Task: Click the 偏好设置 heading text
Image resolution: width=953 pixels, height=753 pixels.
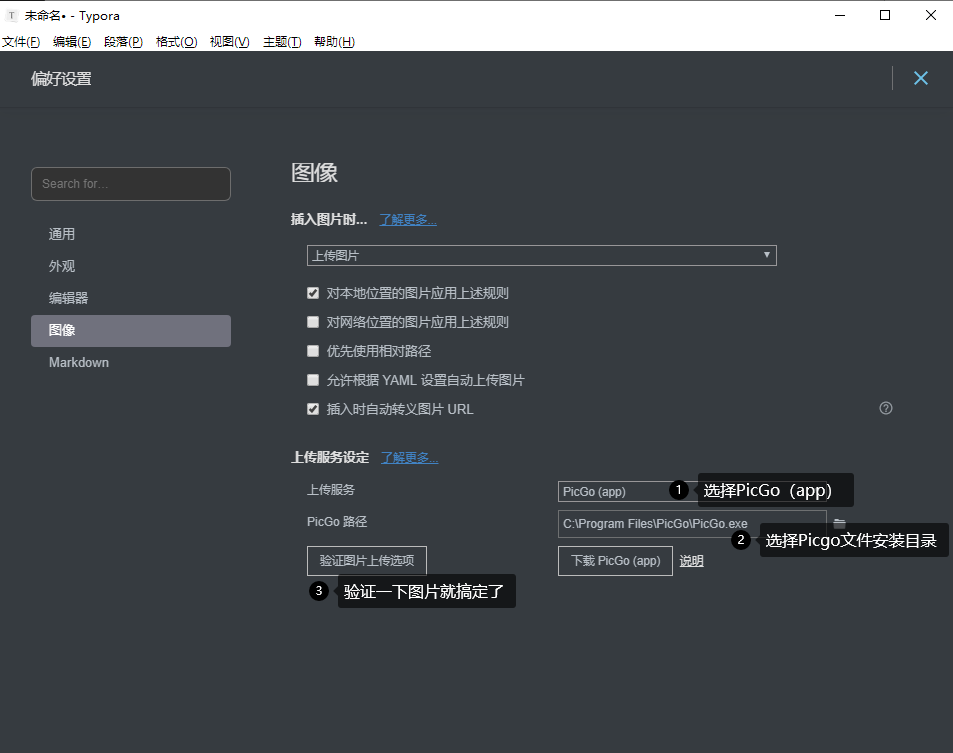Action: coord(61,78)
